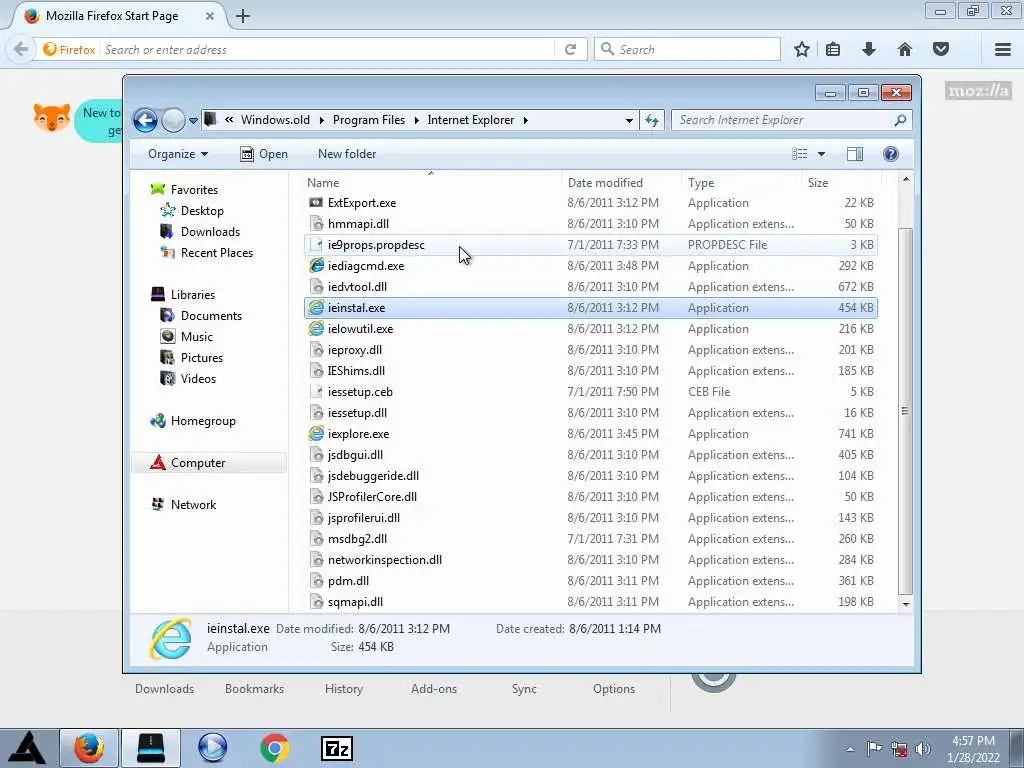Select Favorites in the navigation pane
This screenshot has height=768, width=1024.
(x=194, y=190)
